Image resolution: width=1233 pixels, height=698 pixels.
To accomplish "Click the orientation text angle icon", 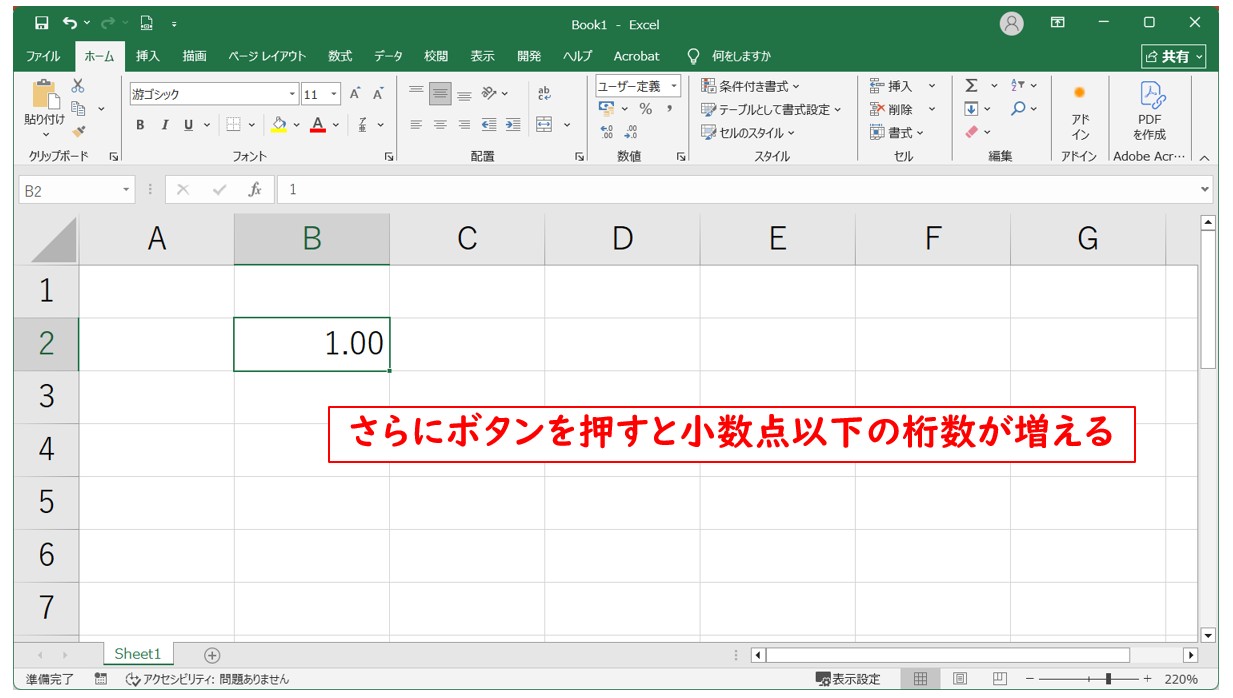I will click(x=489, y=93).
